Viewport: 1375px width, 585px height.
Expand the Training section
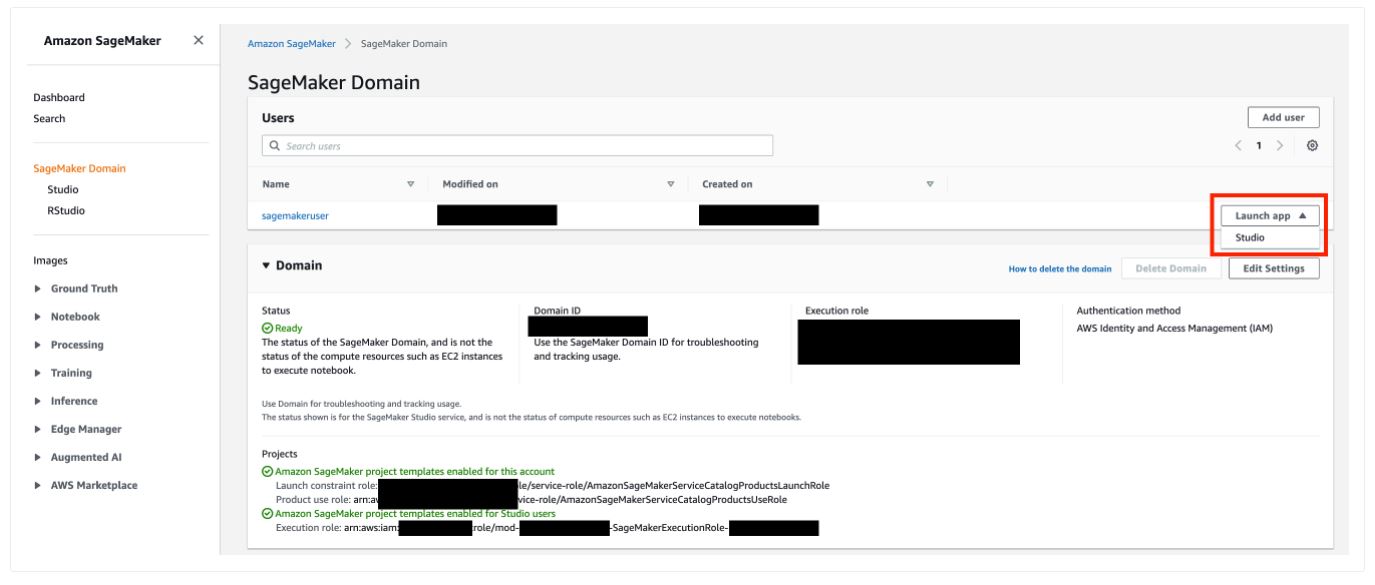[38, 373]
